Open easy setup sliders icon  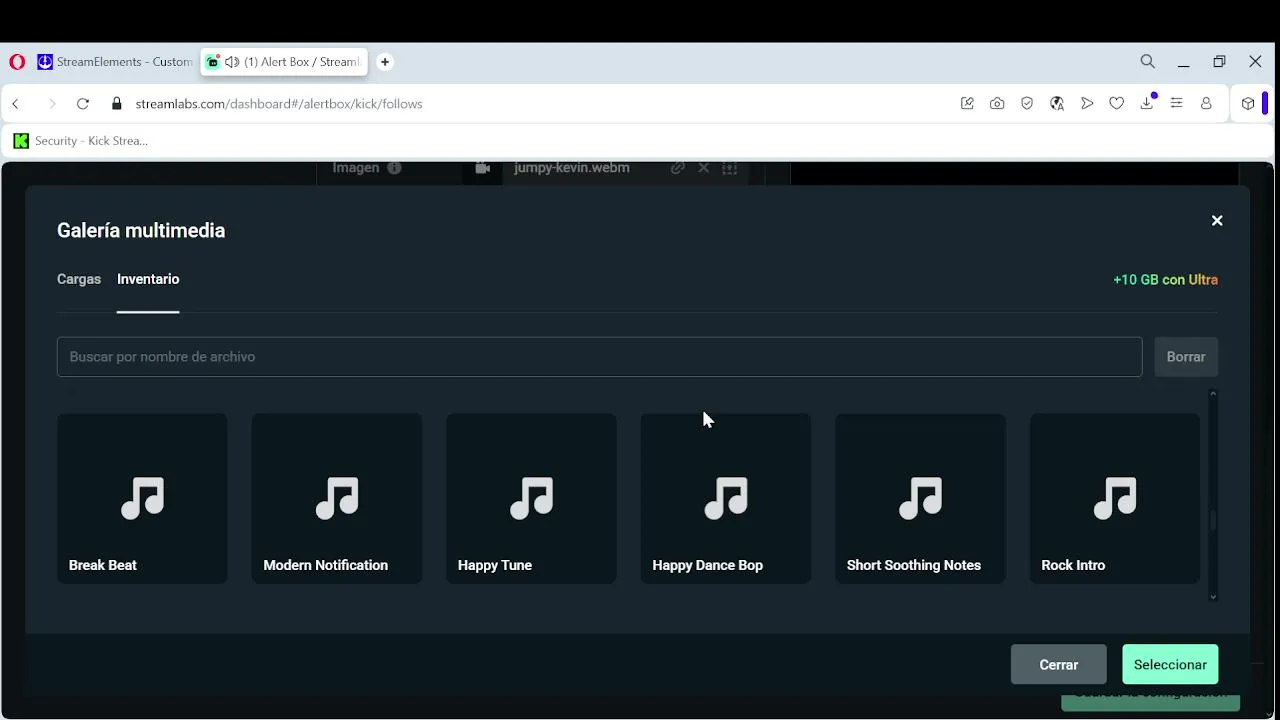tap(1177, 104)
